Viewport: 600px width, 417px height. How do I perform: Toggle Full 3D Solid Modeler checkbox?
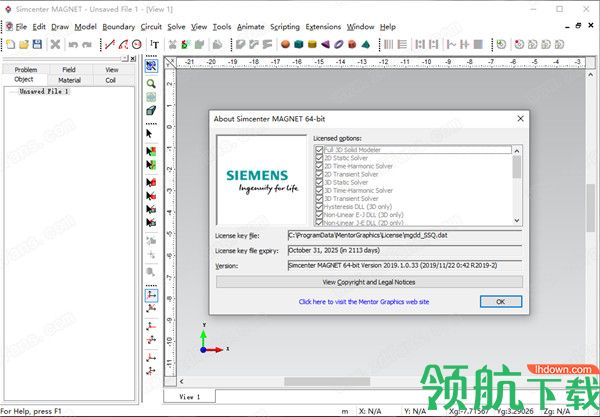point(319,150)
